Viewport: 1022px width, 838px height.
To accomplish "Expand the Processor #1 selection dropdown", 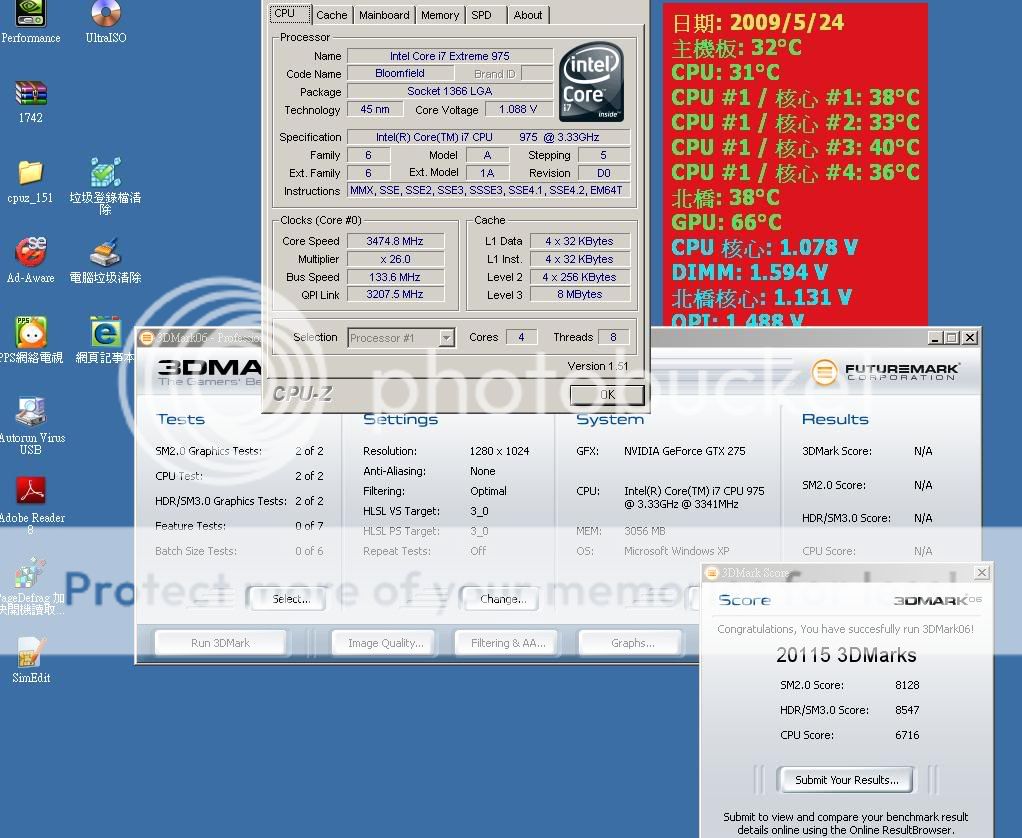I will click(446, 338).
